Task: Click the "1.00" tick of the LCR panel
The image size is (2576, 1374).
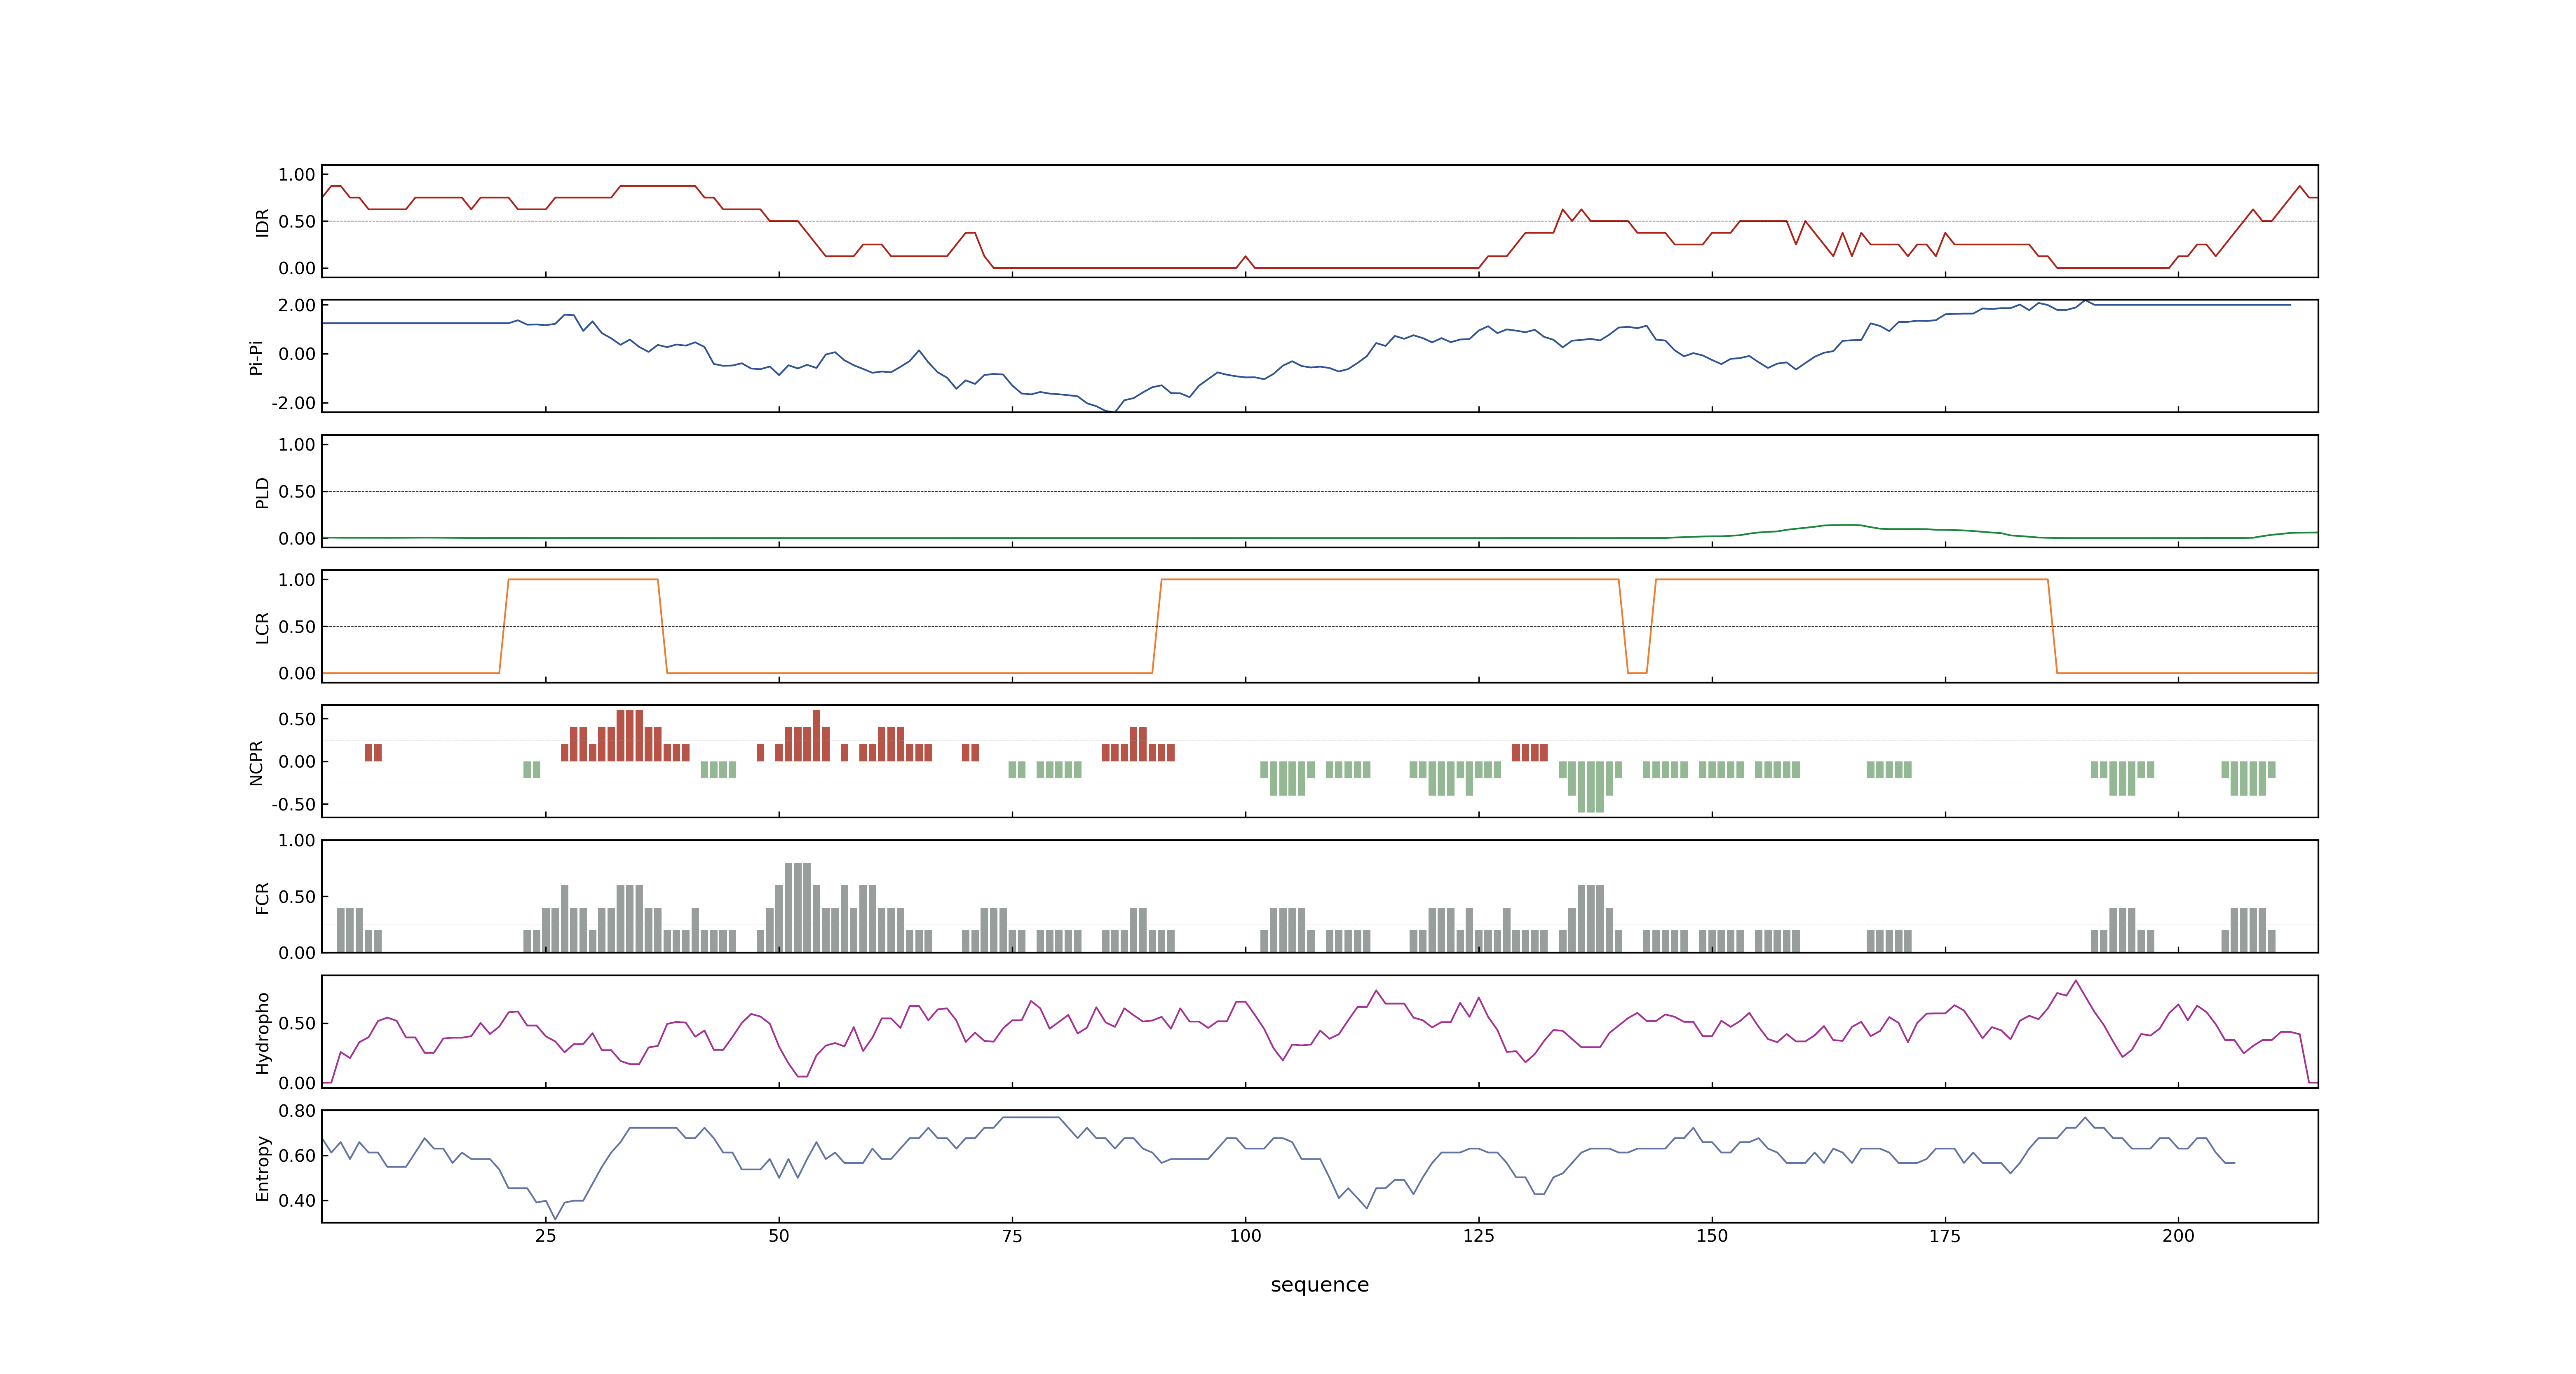Action: [297, 580]
